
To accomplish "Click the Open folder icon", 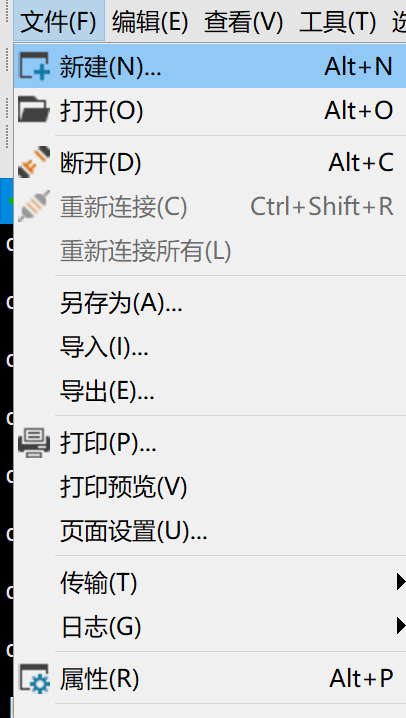I will click(x=34, y=109).
